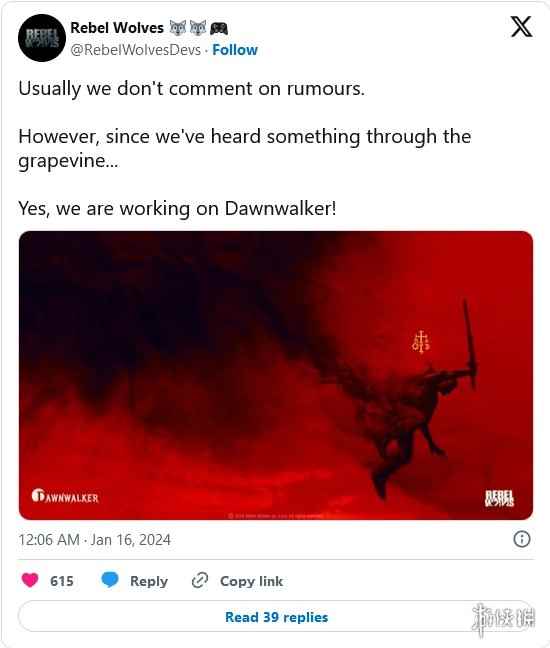Click the golden sigil in the artwork

pyautogui.click(x=421, y=342)
